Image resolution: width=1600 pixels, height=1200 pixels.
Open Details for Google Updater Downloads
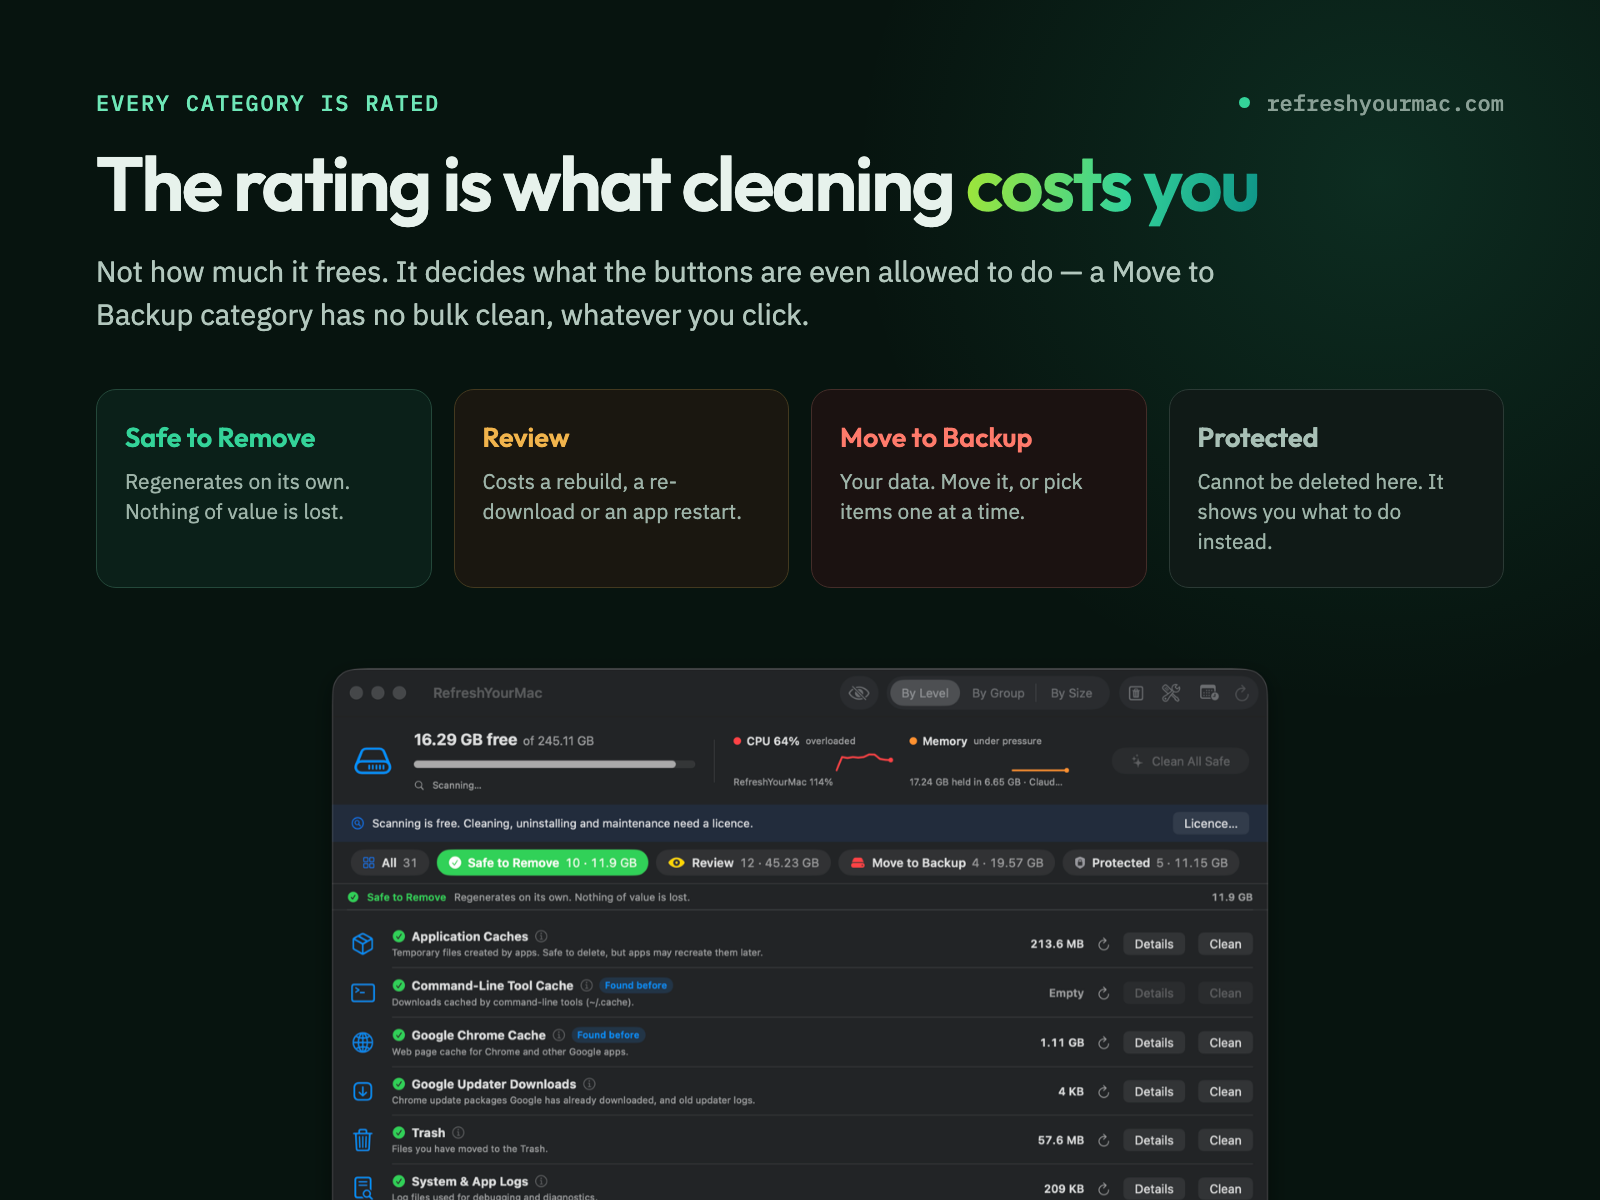coord(1154,1092)
